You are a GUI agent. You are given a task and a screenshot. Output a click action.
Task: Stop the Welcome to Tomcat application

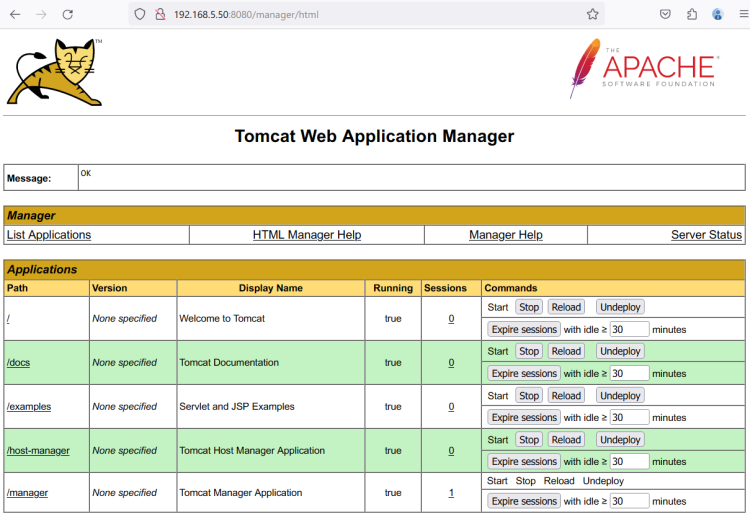coord(529,307)
